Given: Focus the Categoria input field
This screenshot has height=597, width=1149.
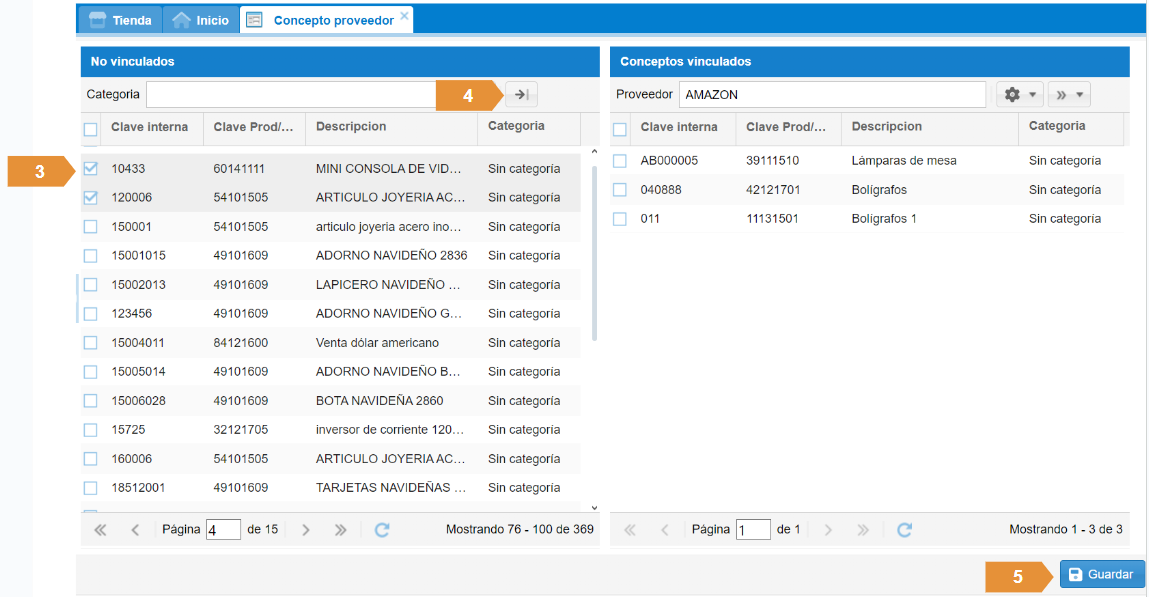Looking at the screenshot, I should (x=290, y=95).
